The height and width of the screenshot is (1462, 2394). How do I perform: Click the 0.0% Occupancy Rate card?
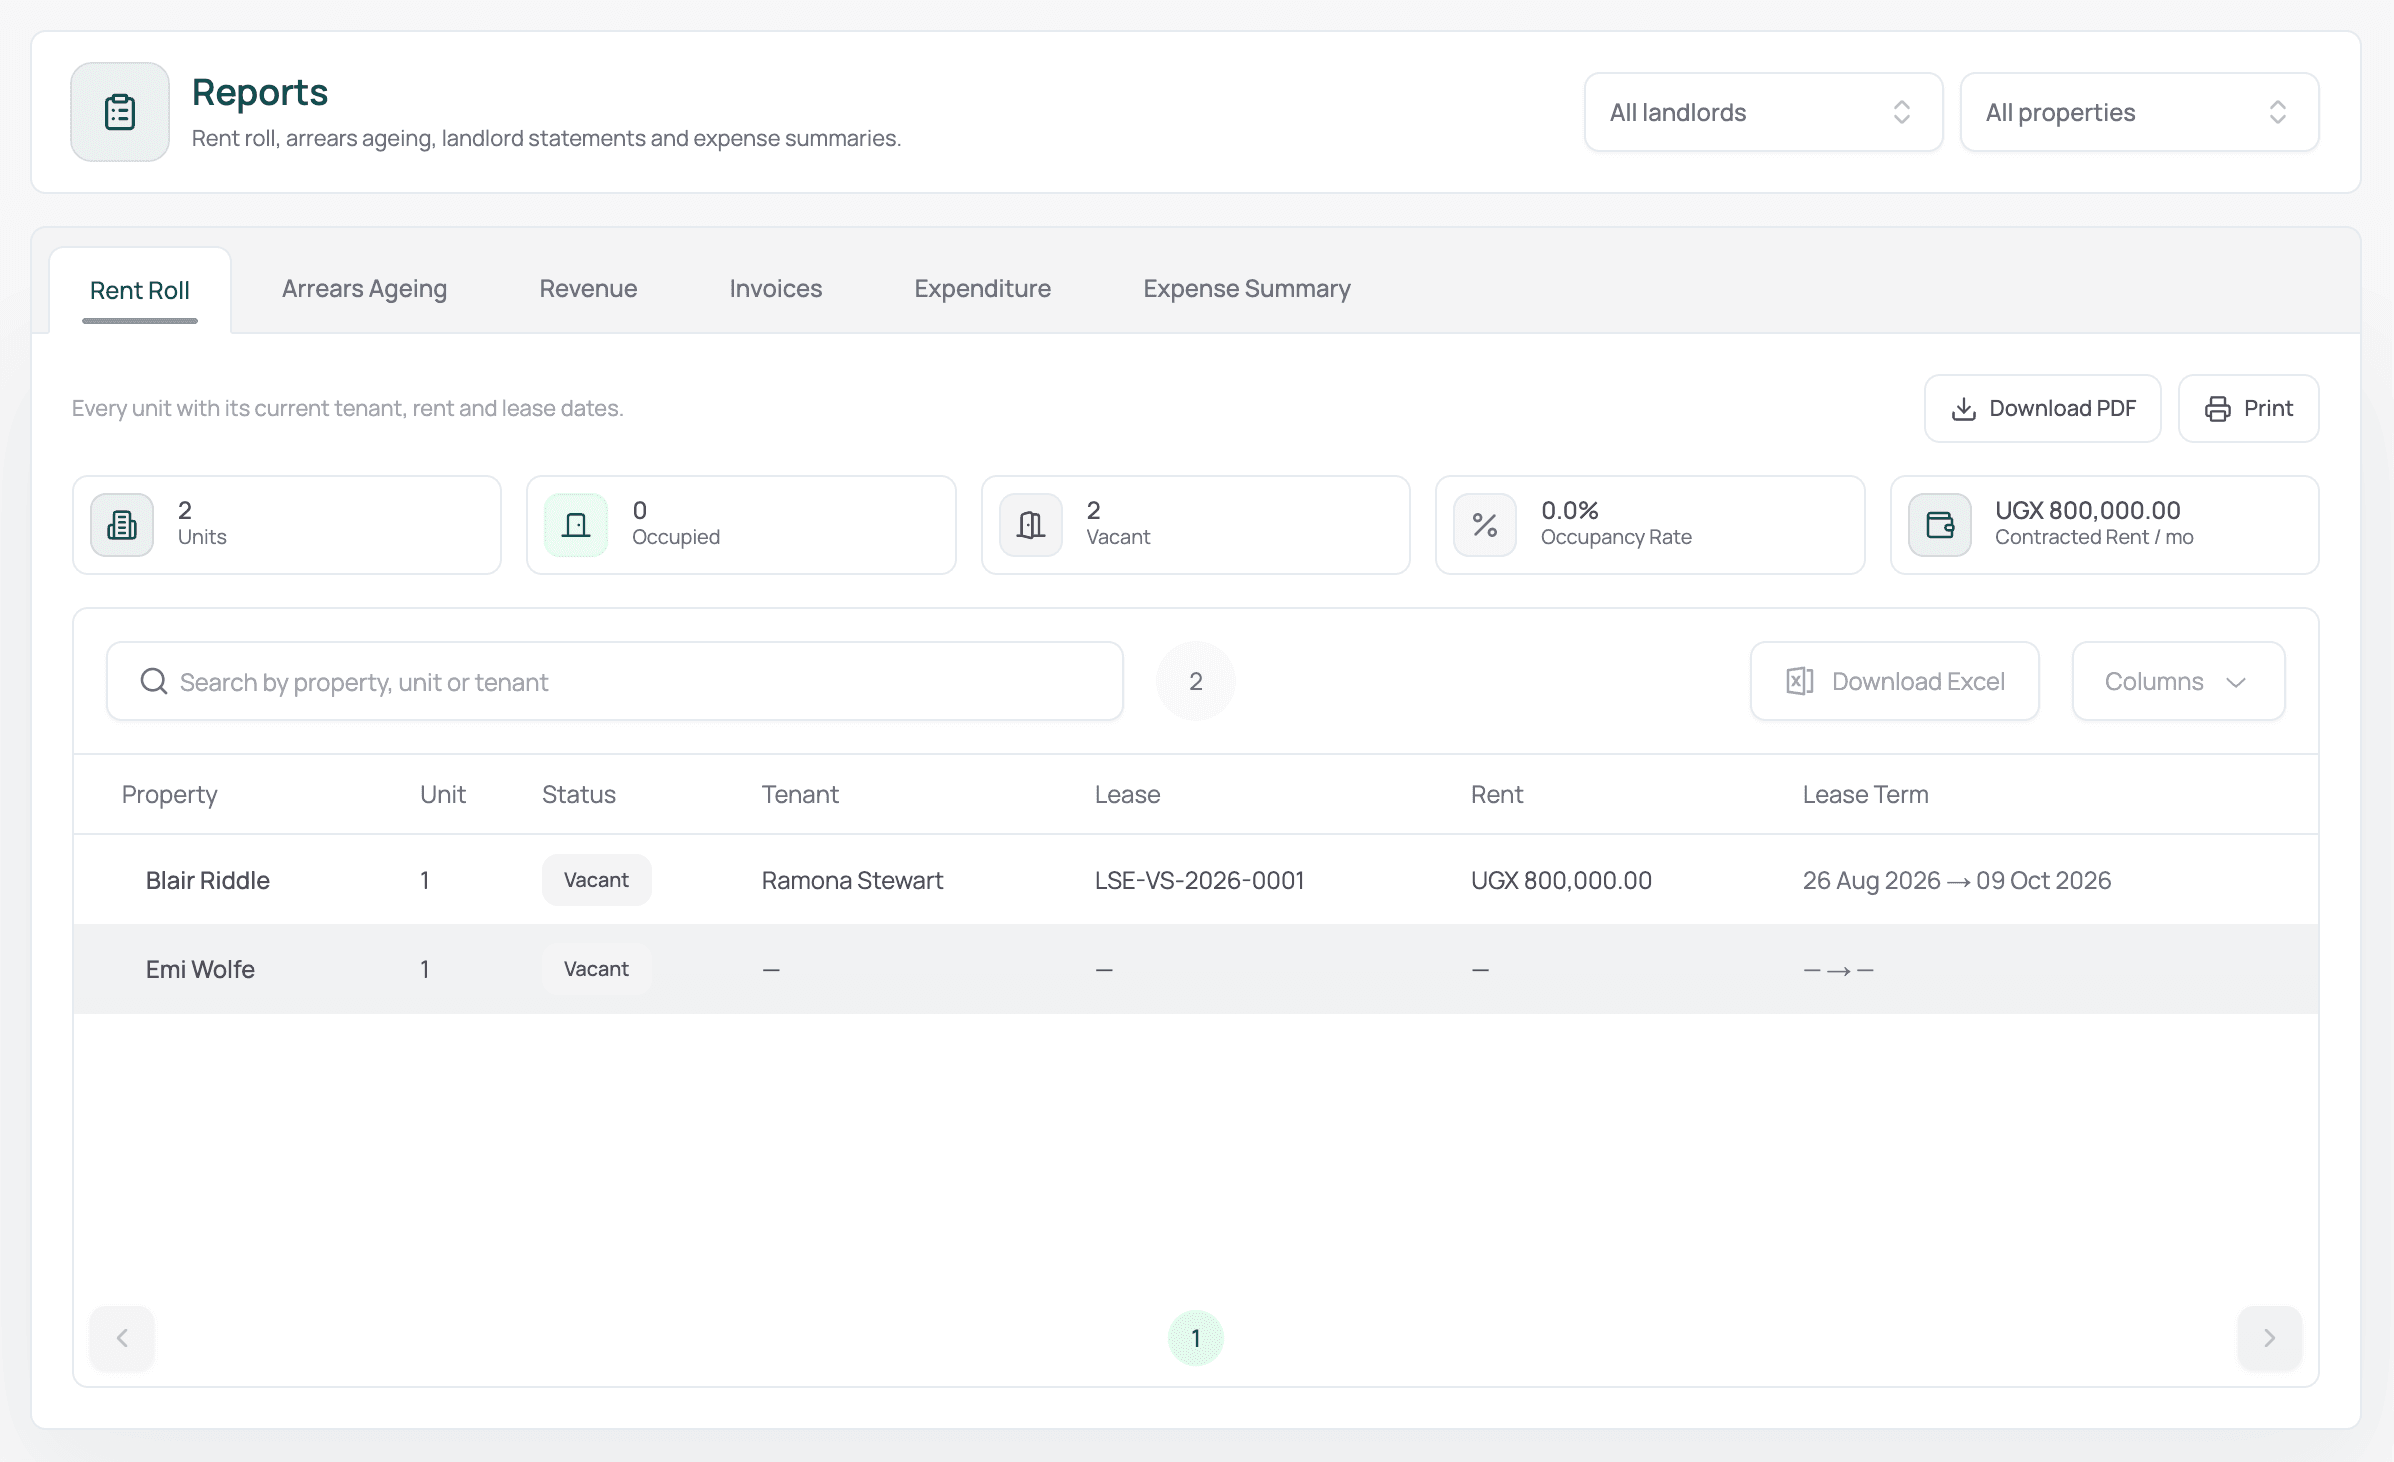1650,525
